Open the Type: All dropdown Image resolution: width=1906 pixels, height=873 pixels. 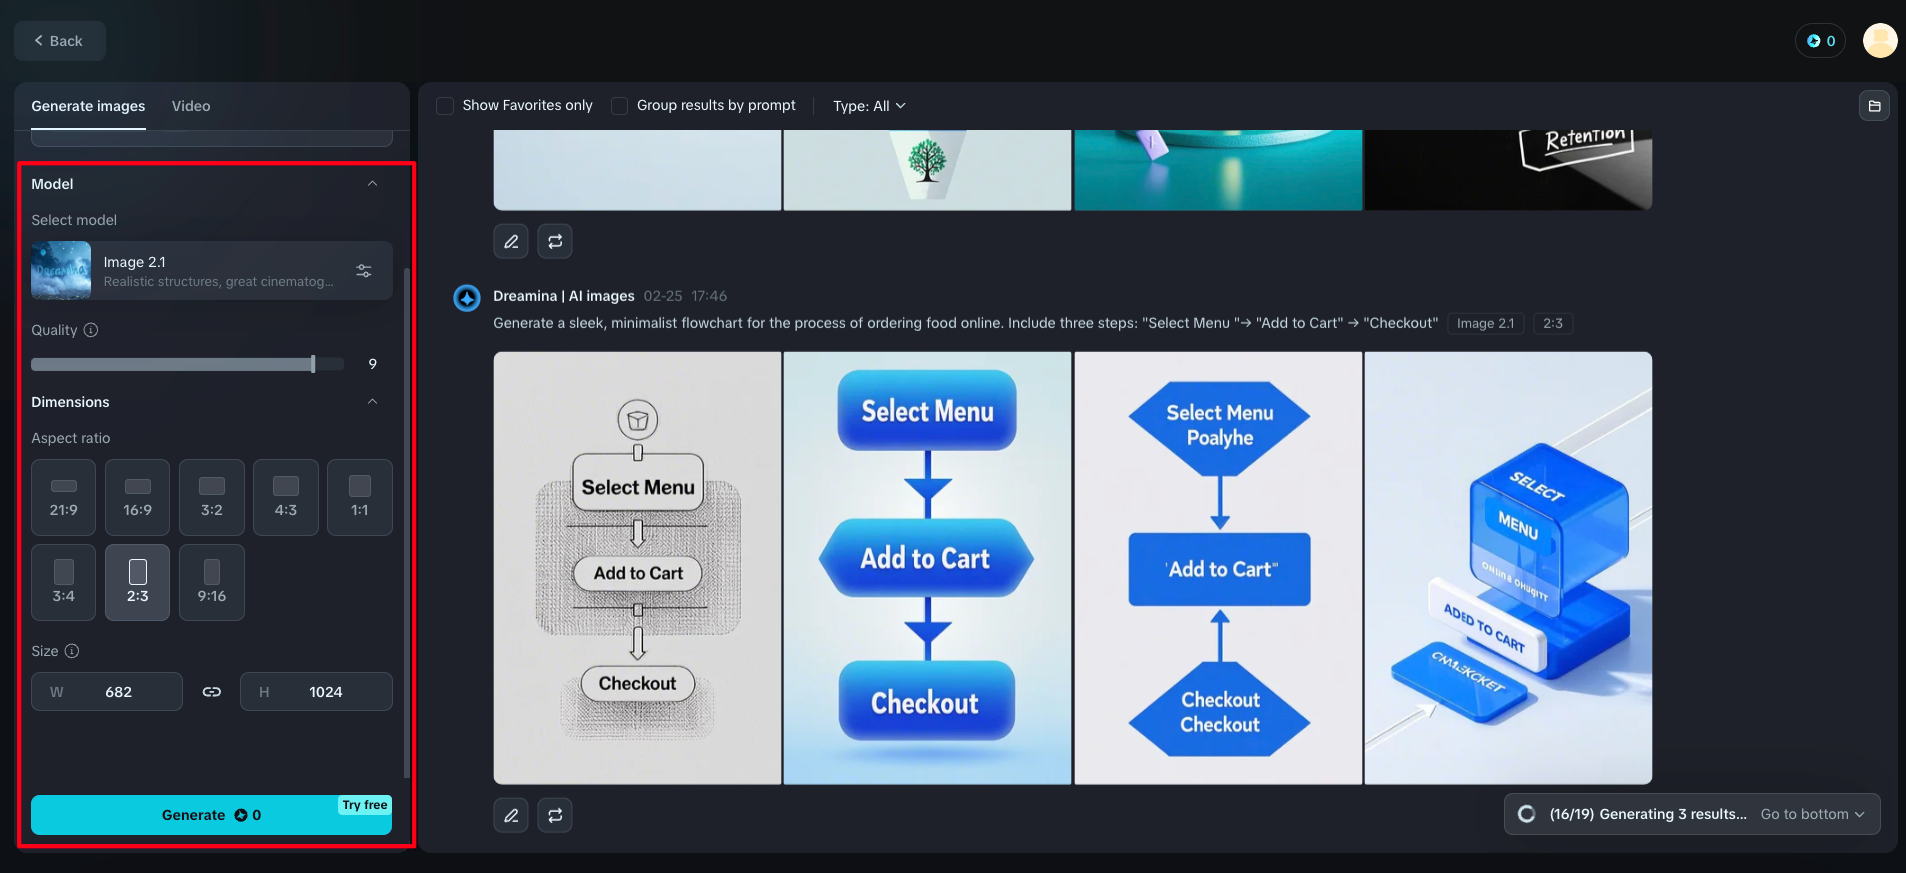click(x=869, y=106)
